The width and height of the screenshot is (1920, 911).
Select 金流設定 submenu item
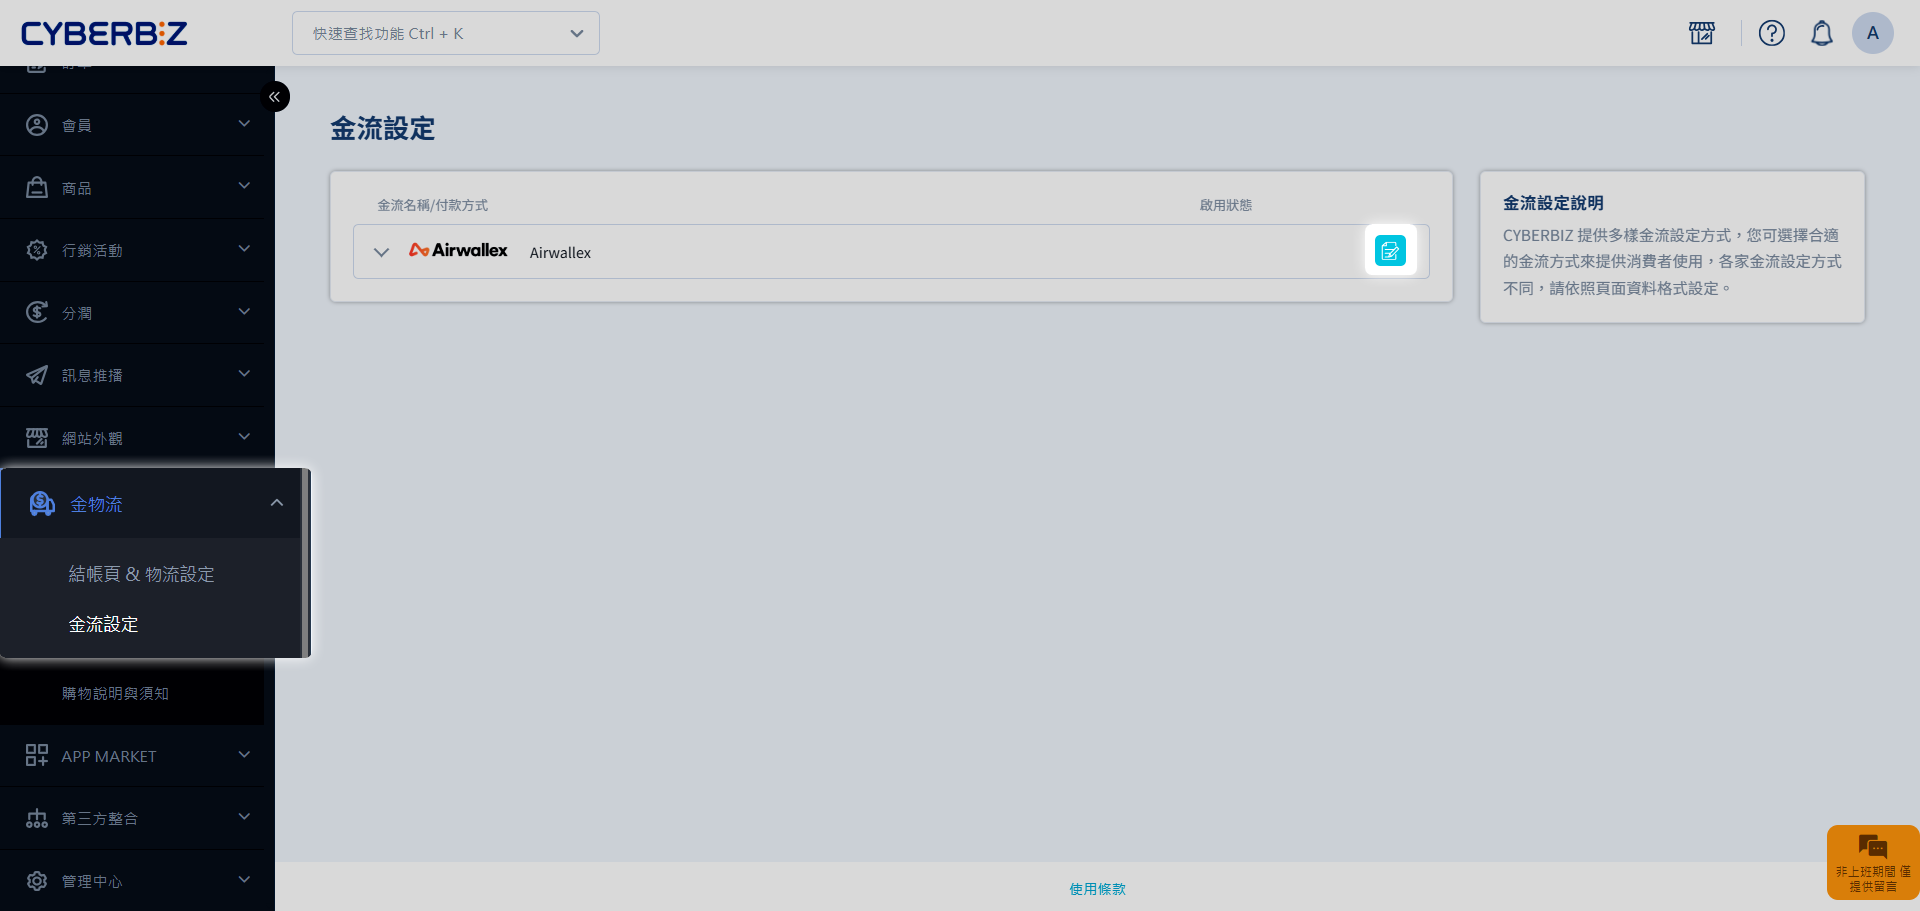pos(103,624)
